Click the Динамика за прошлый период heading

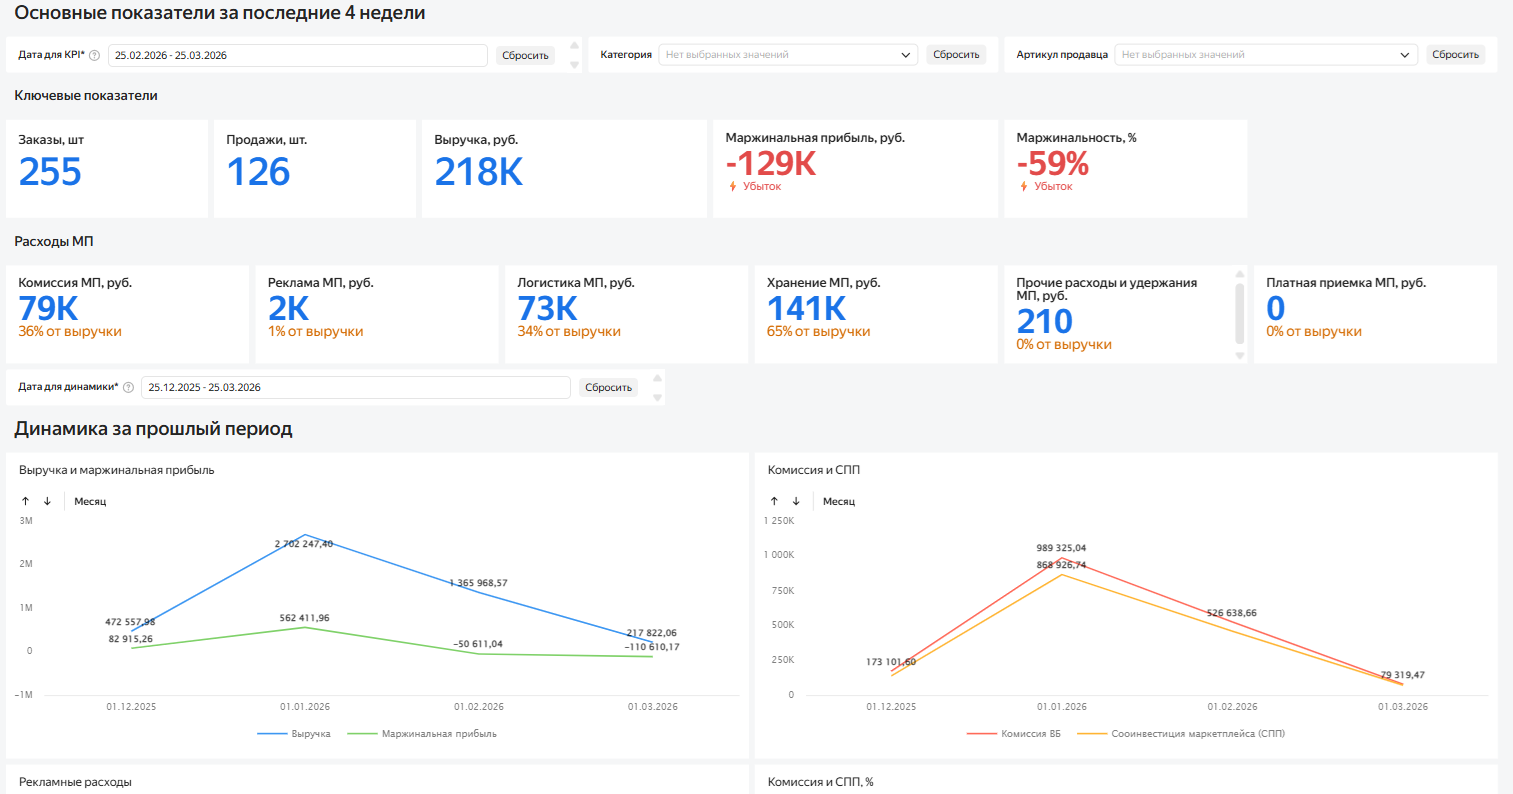[x=153, y=429]
